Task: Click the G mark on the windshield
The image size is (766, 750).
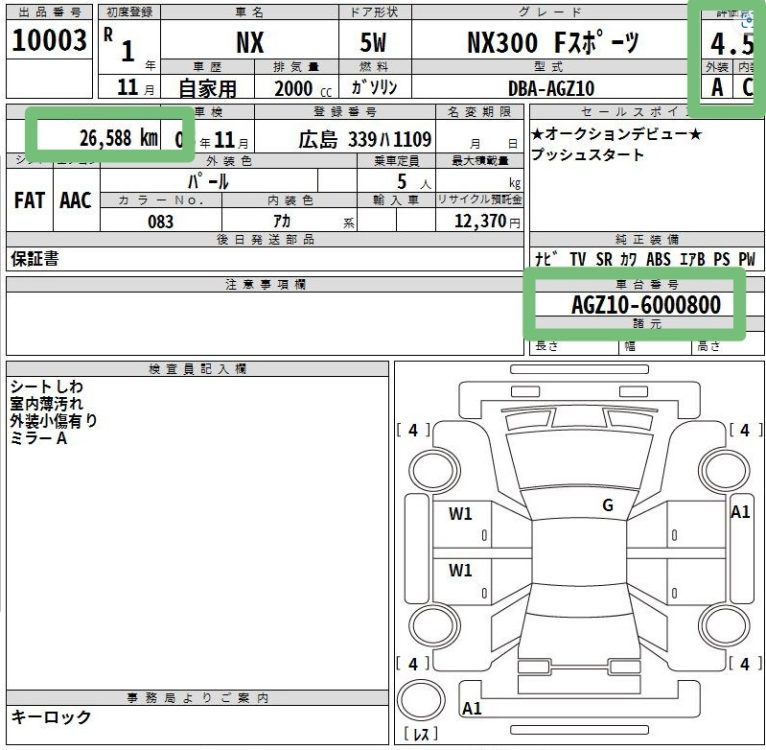Action: pyautogui.click(x=607, y=506)
